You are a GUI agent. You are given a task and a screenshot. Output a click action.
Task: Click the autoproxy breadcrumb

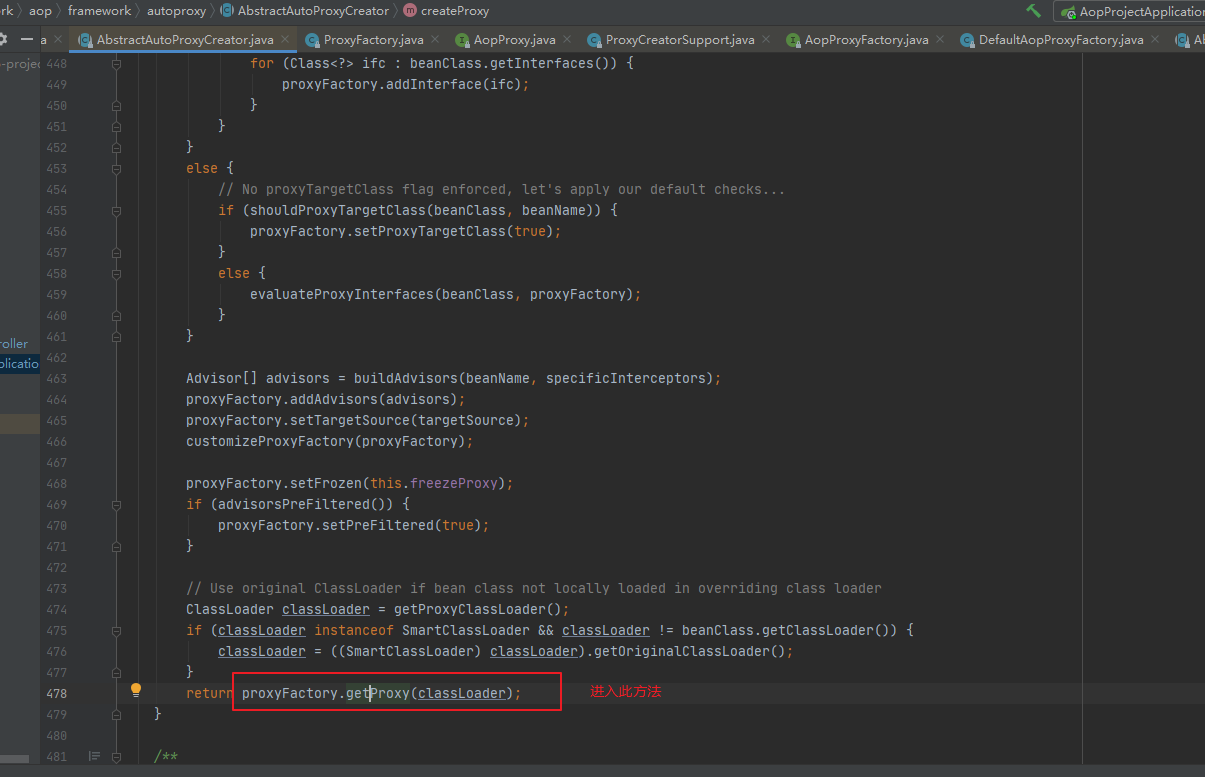tap(175, 11)
